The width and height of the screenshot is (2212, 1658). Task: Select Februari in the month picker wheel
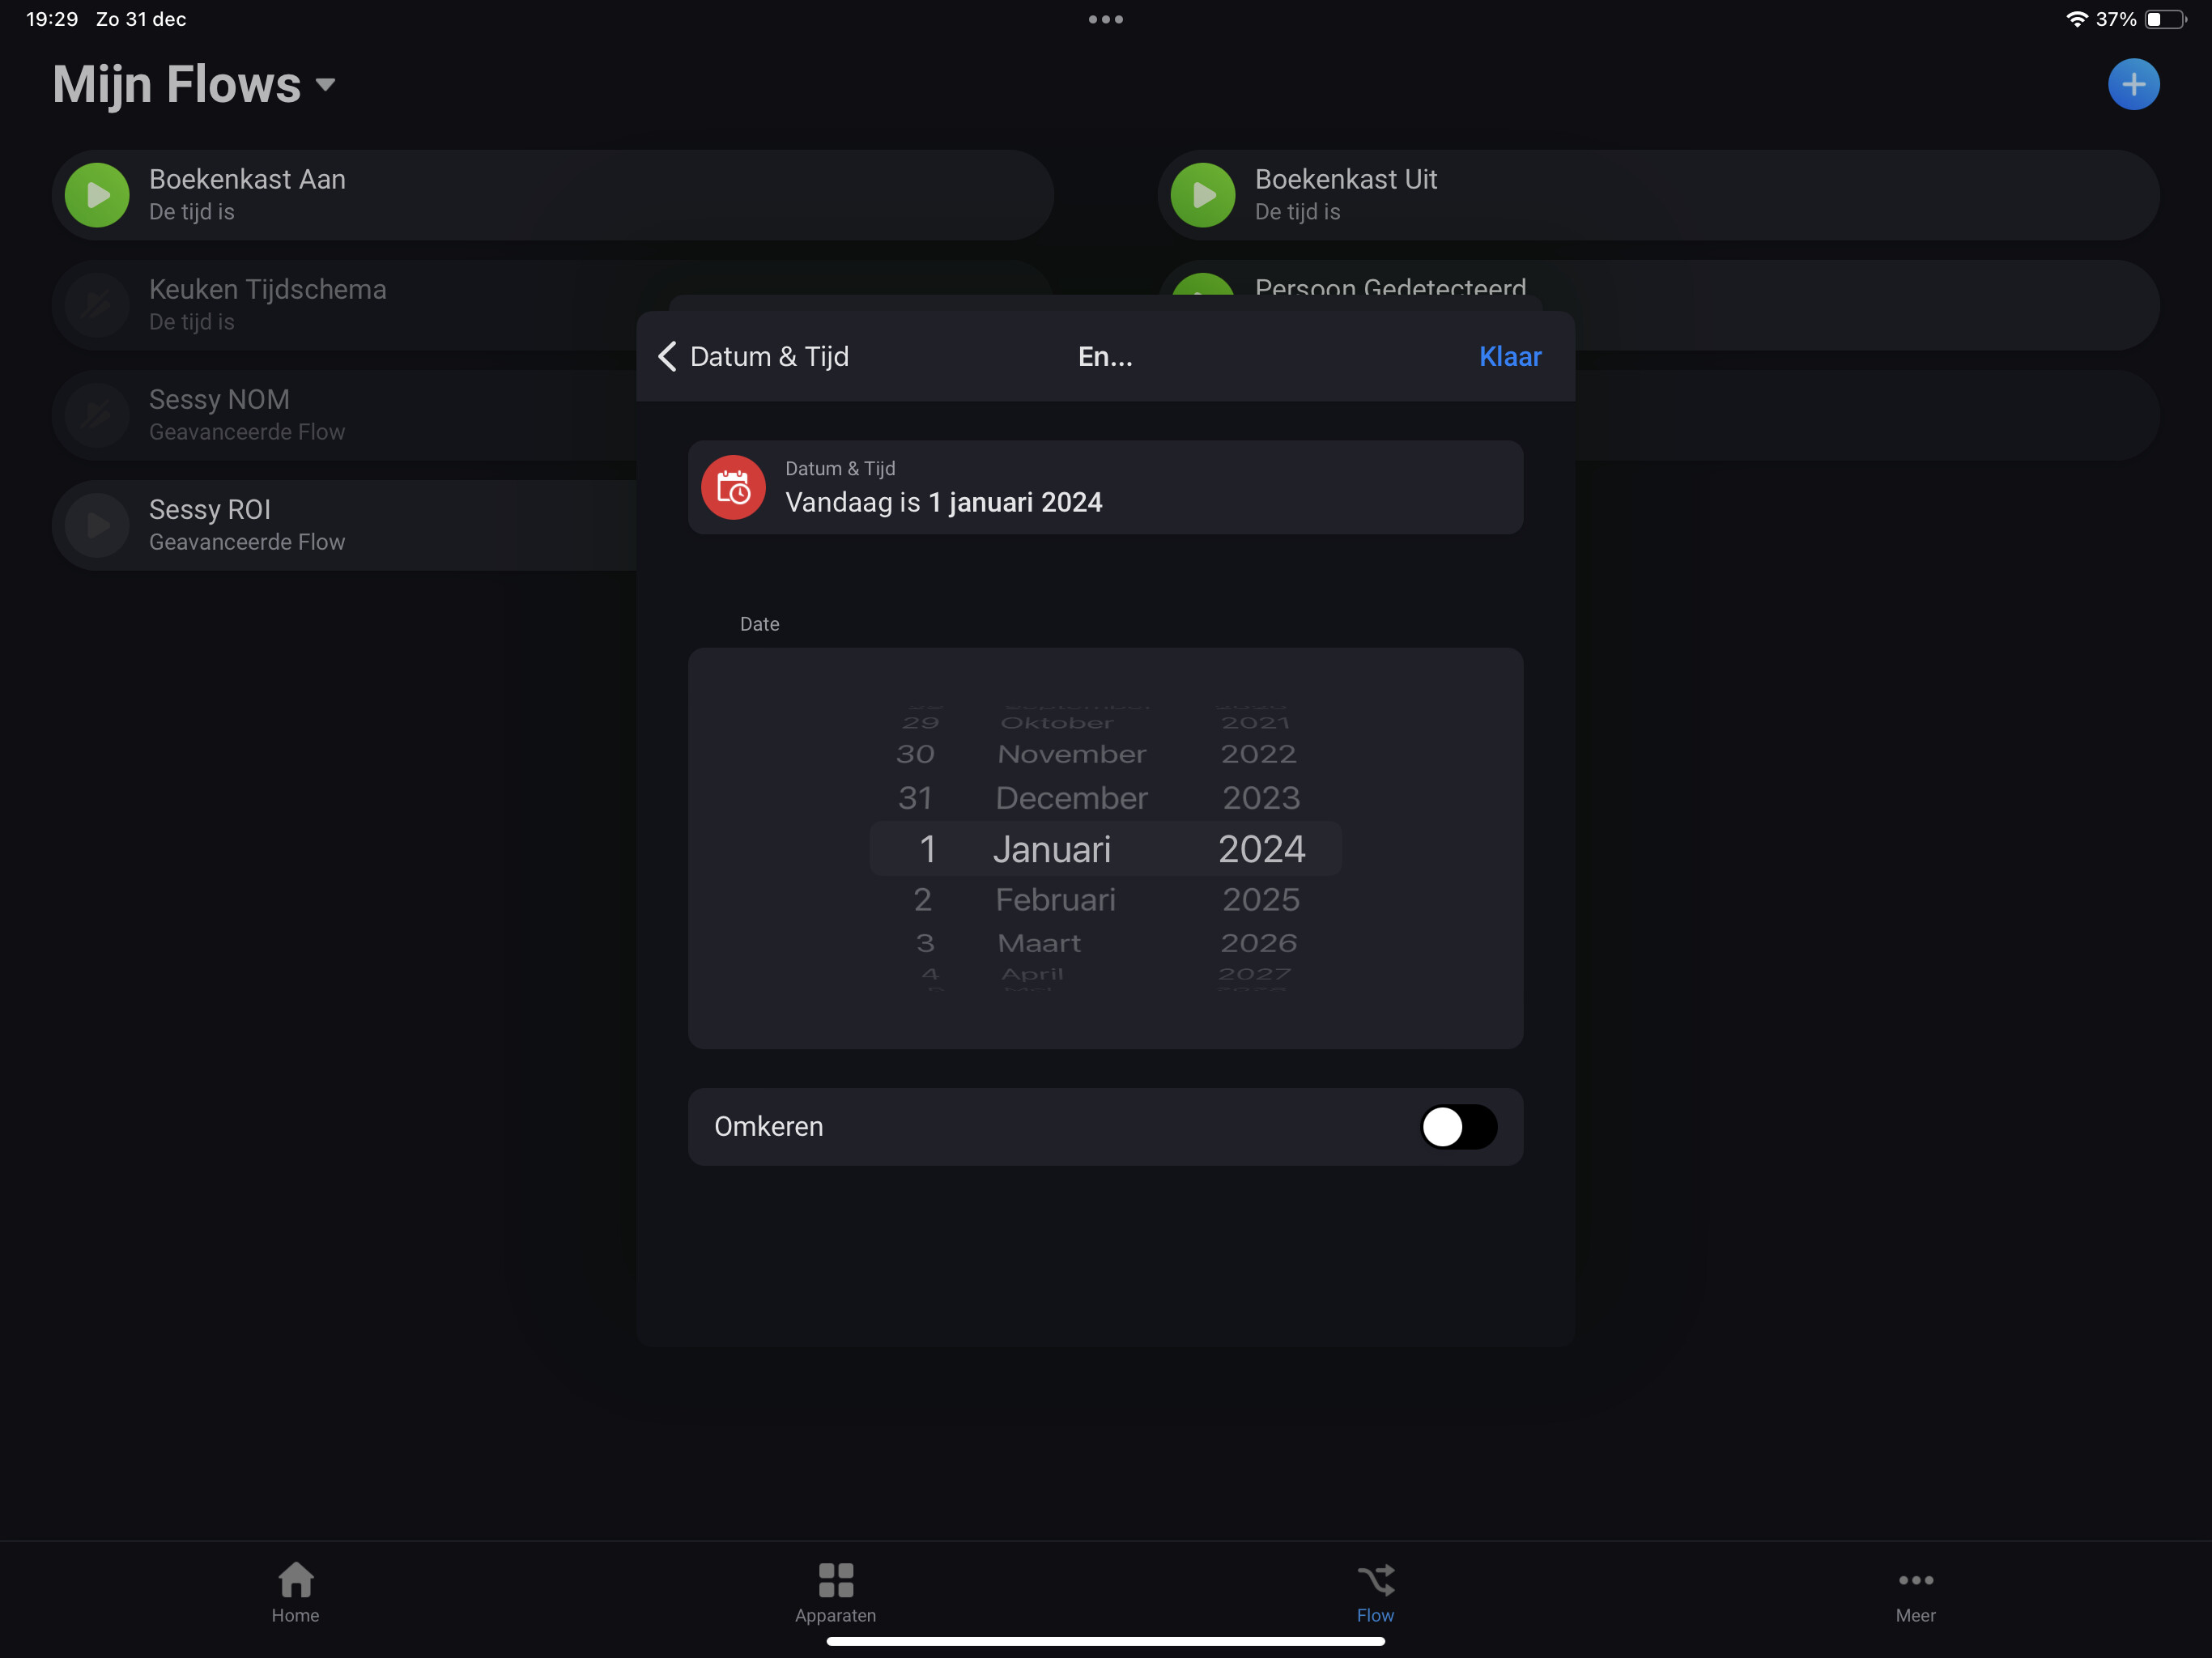pos(1055,900)
